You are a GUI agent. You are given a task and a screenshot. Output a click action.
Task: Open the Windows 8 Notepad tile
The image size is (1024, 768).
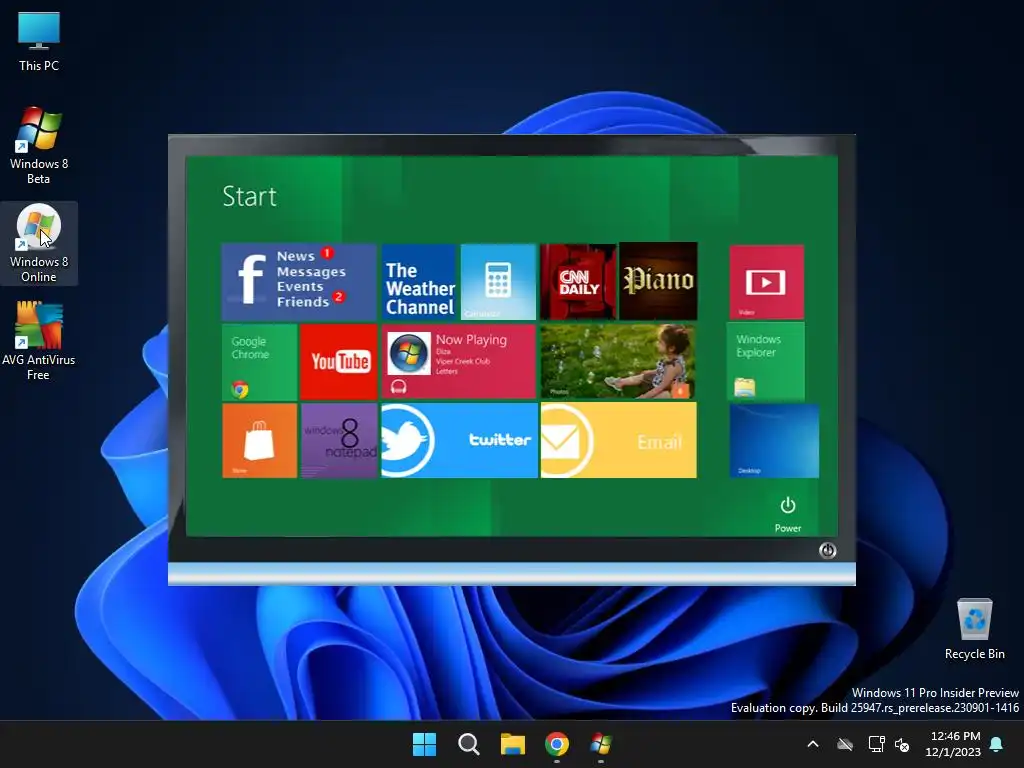click(339, 441)
